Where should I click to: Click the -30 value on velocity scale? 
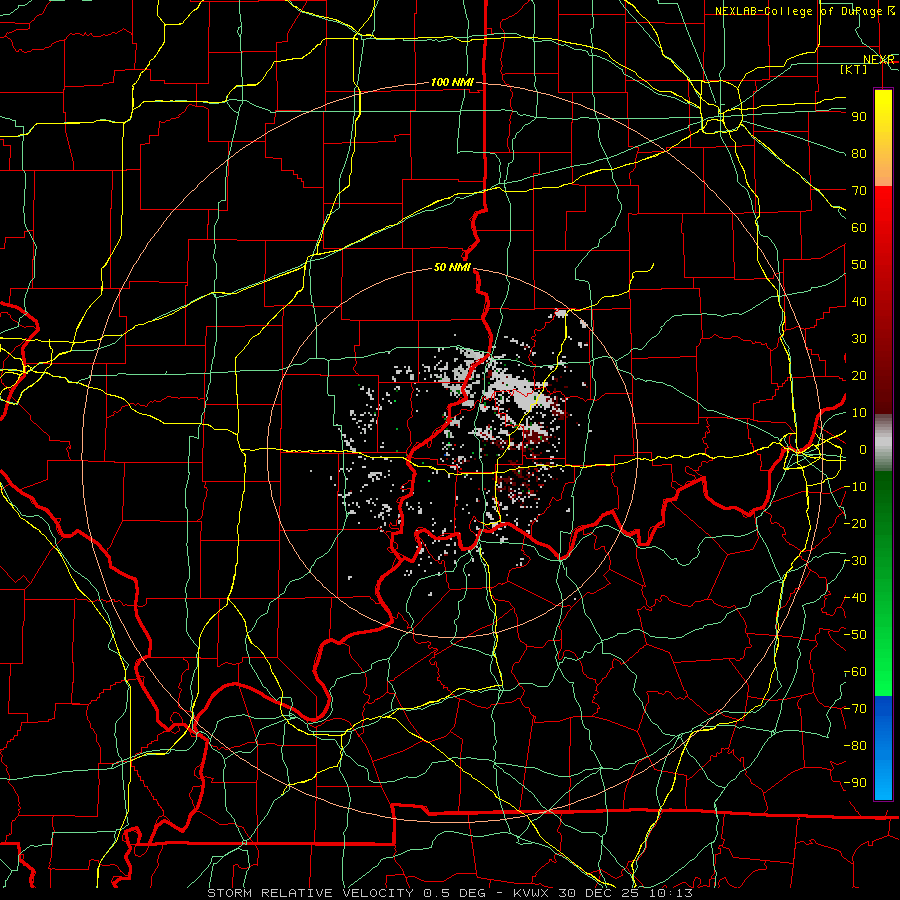(856, 561)
